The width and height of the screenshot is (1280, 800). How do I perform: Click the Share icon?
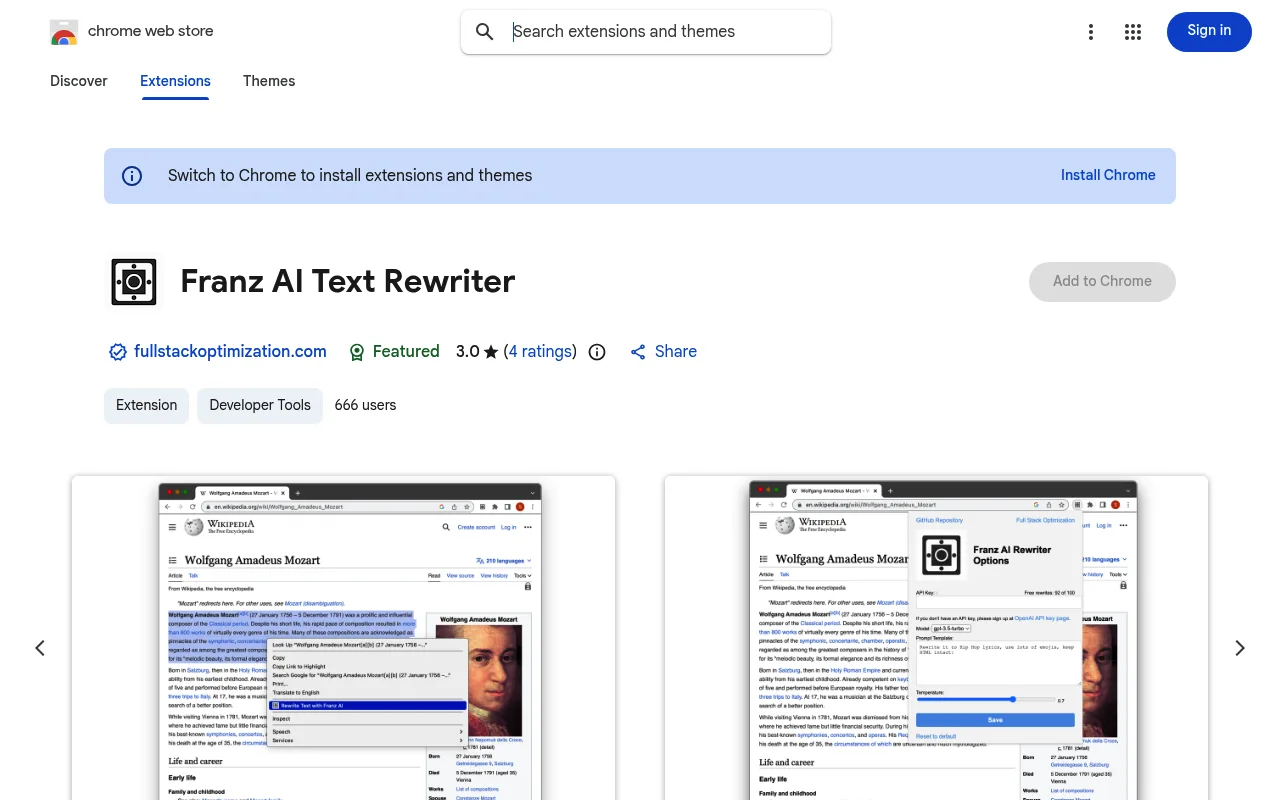pyautogui.click(x=638, y=352)
